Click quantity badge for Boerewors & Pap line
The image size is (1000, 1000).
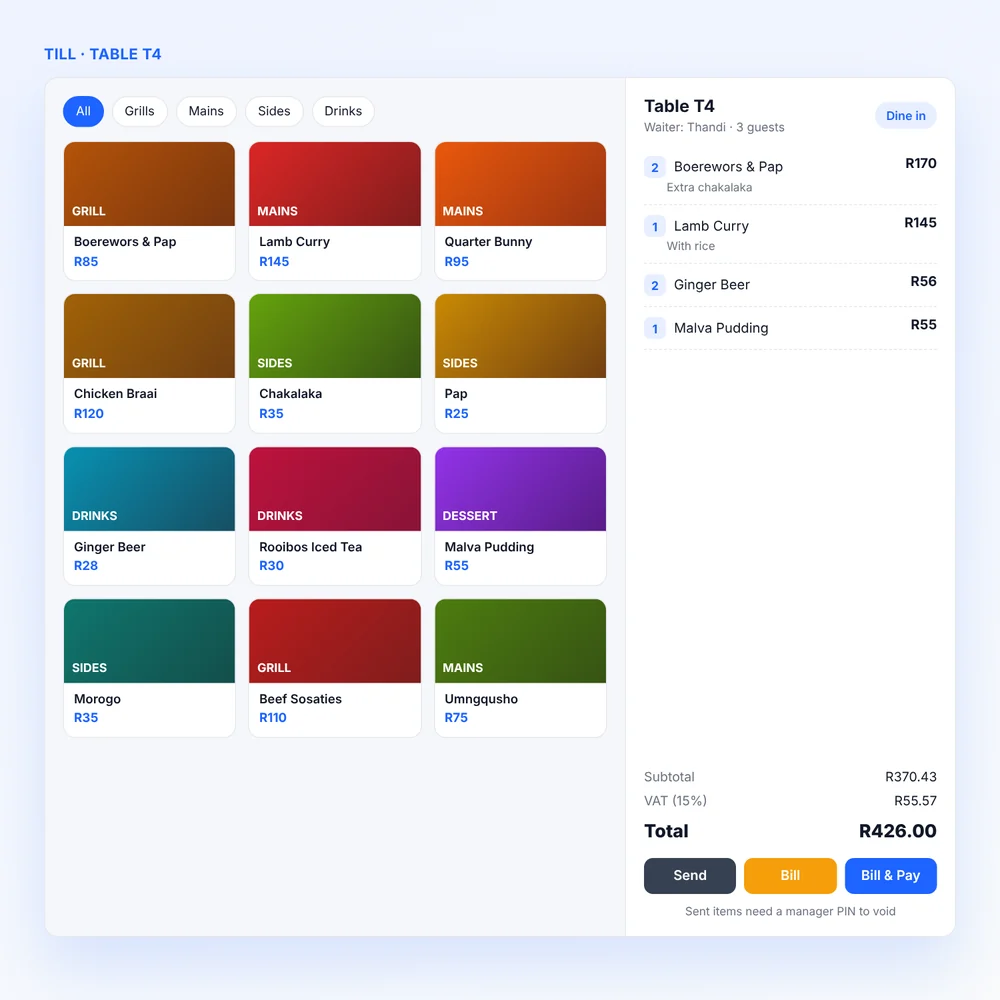[x=654, y=167]
